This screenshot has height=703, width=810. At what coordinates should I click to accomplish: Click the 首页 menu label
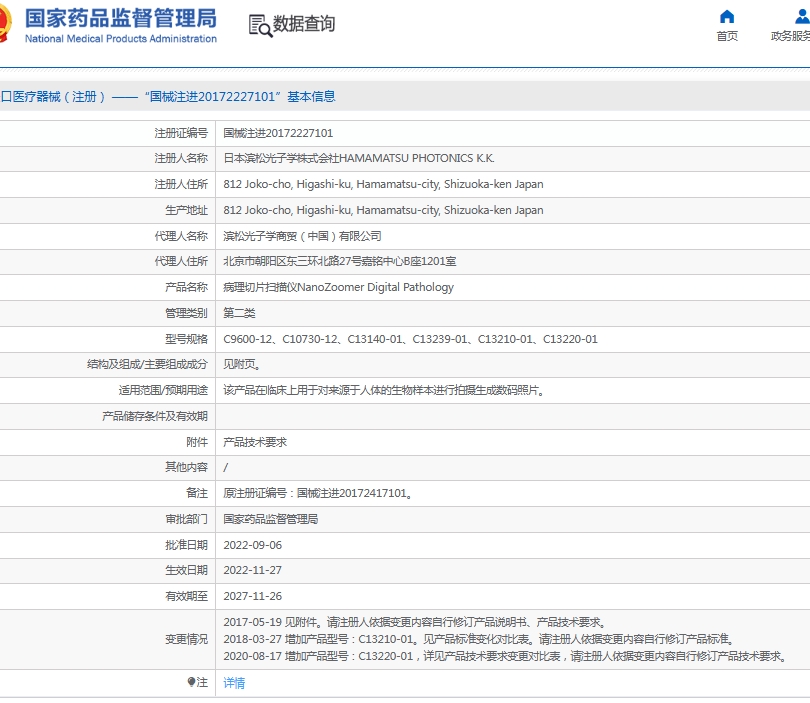tap(727, 36)
